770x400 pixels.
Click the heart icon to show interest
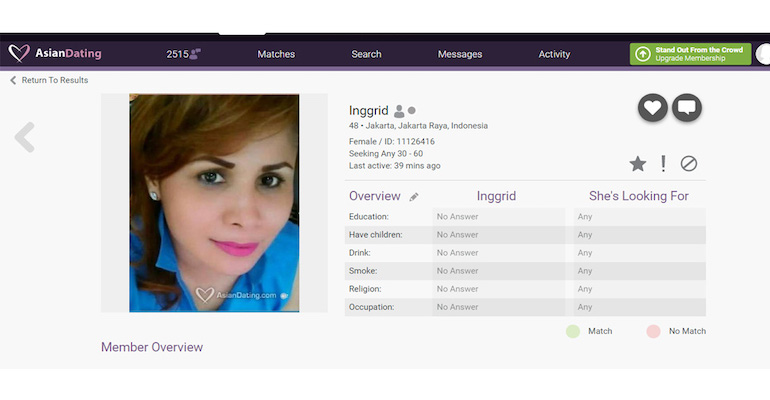pyautogui.click(x=652, y=108)
